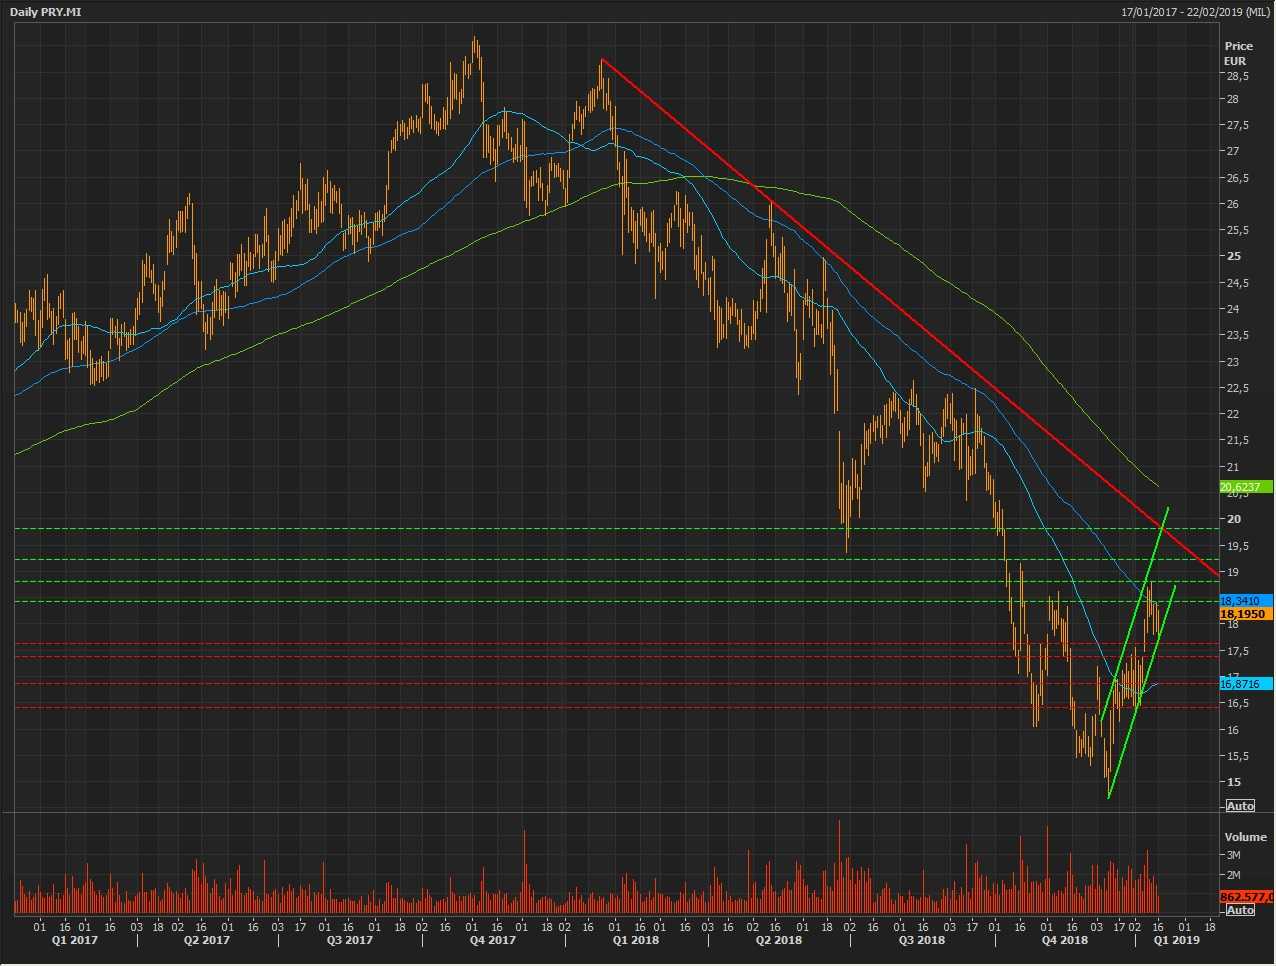Viewport: 1276px width, 966px height.
Task: Click the bold 25 price axis value
Action: tap(1233, 256)
